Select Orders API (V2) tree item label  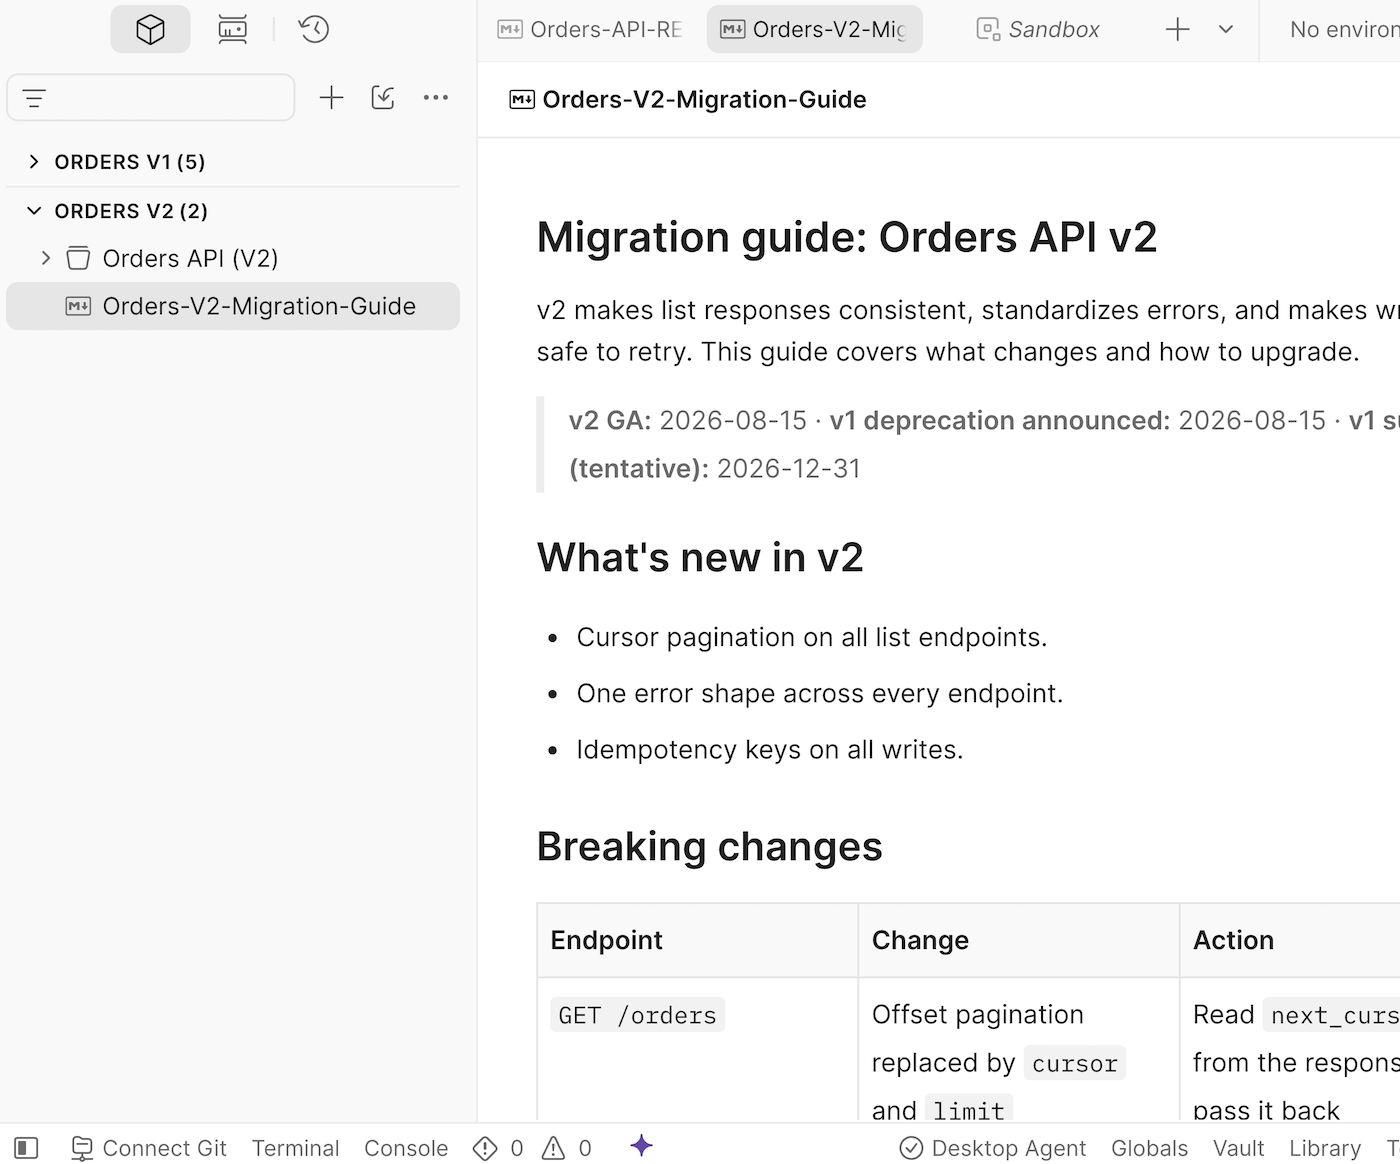tap(190, 258)
